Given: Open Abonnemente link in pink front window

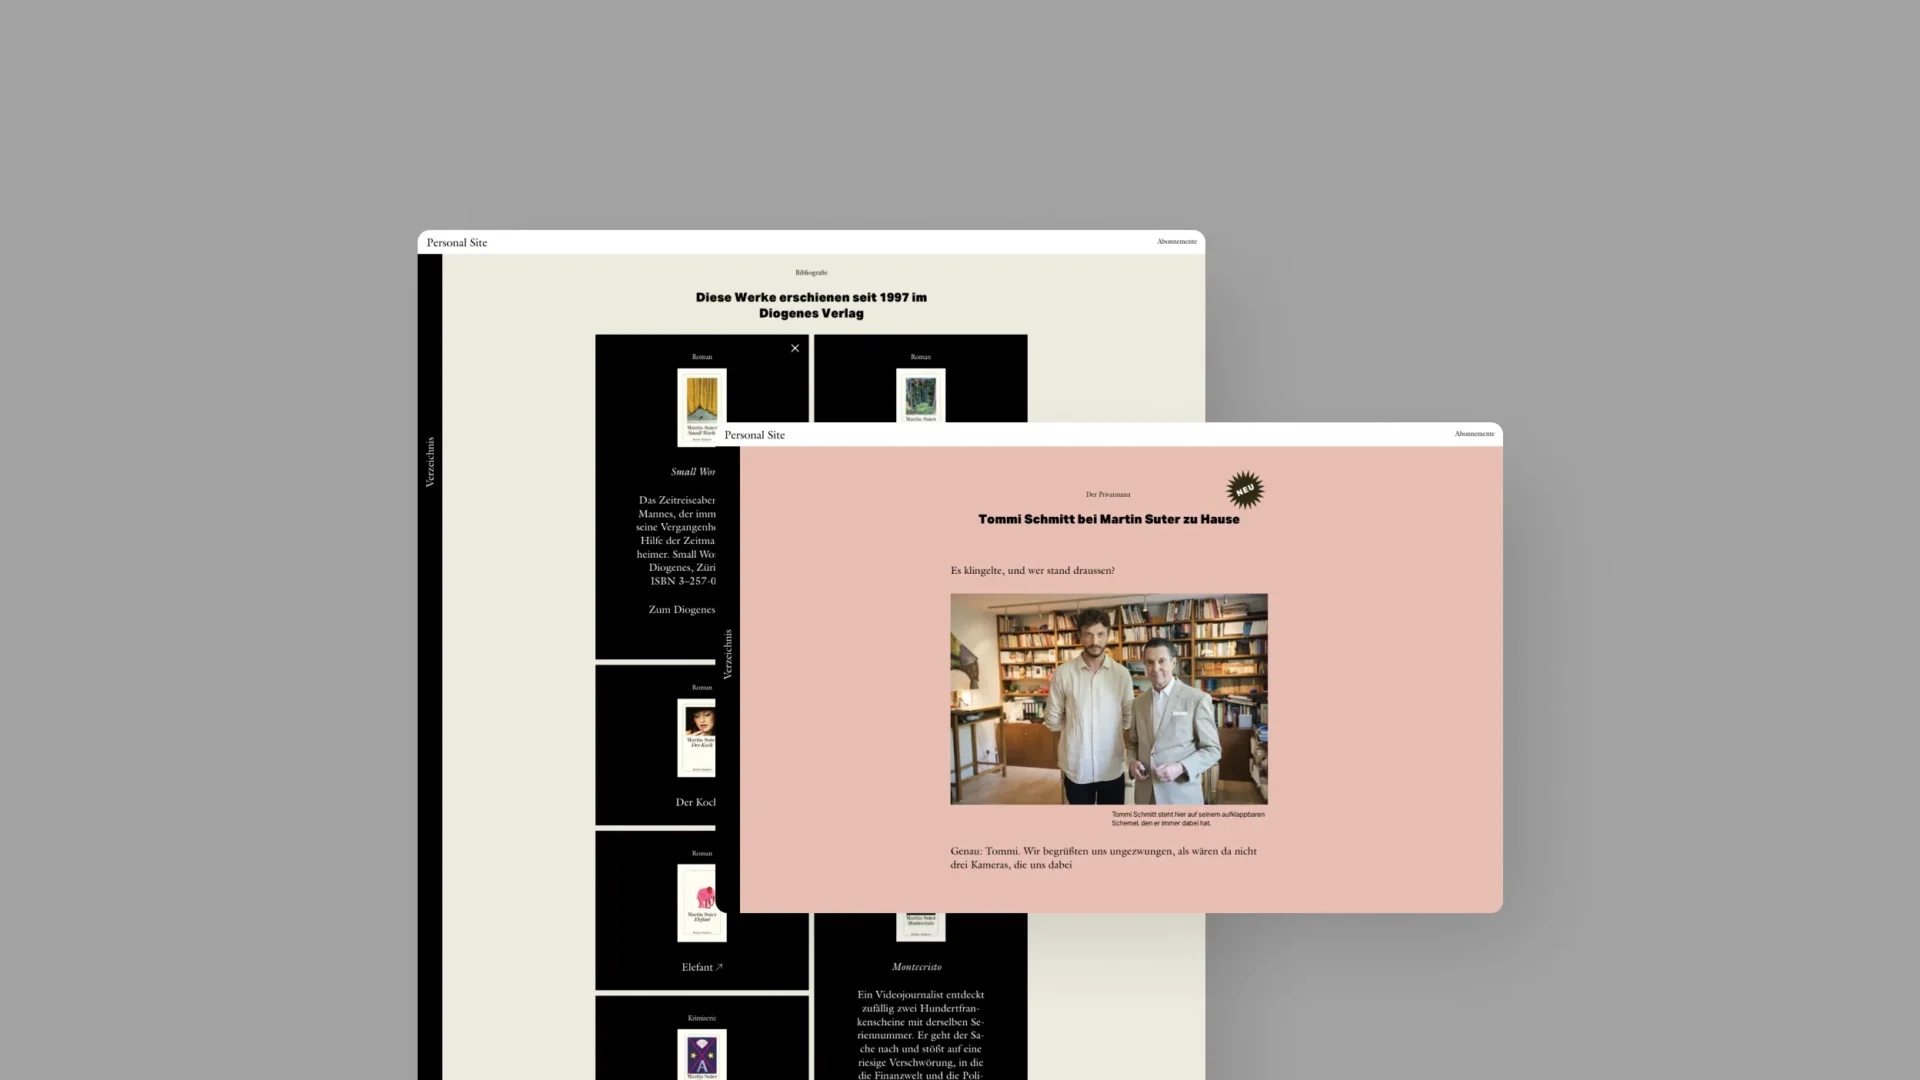Looking at the screenshot, I should click(x=1474, y=434).
